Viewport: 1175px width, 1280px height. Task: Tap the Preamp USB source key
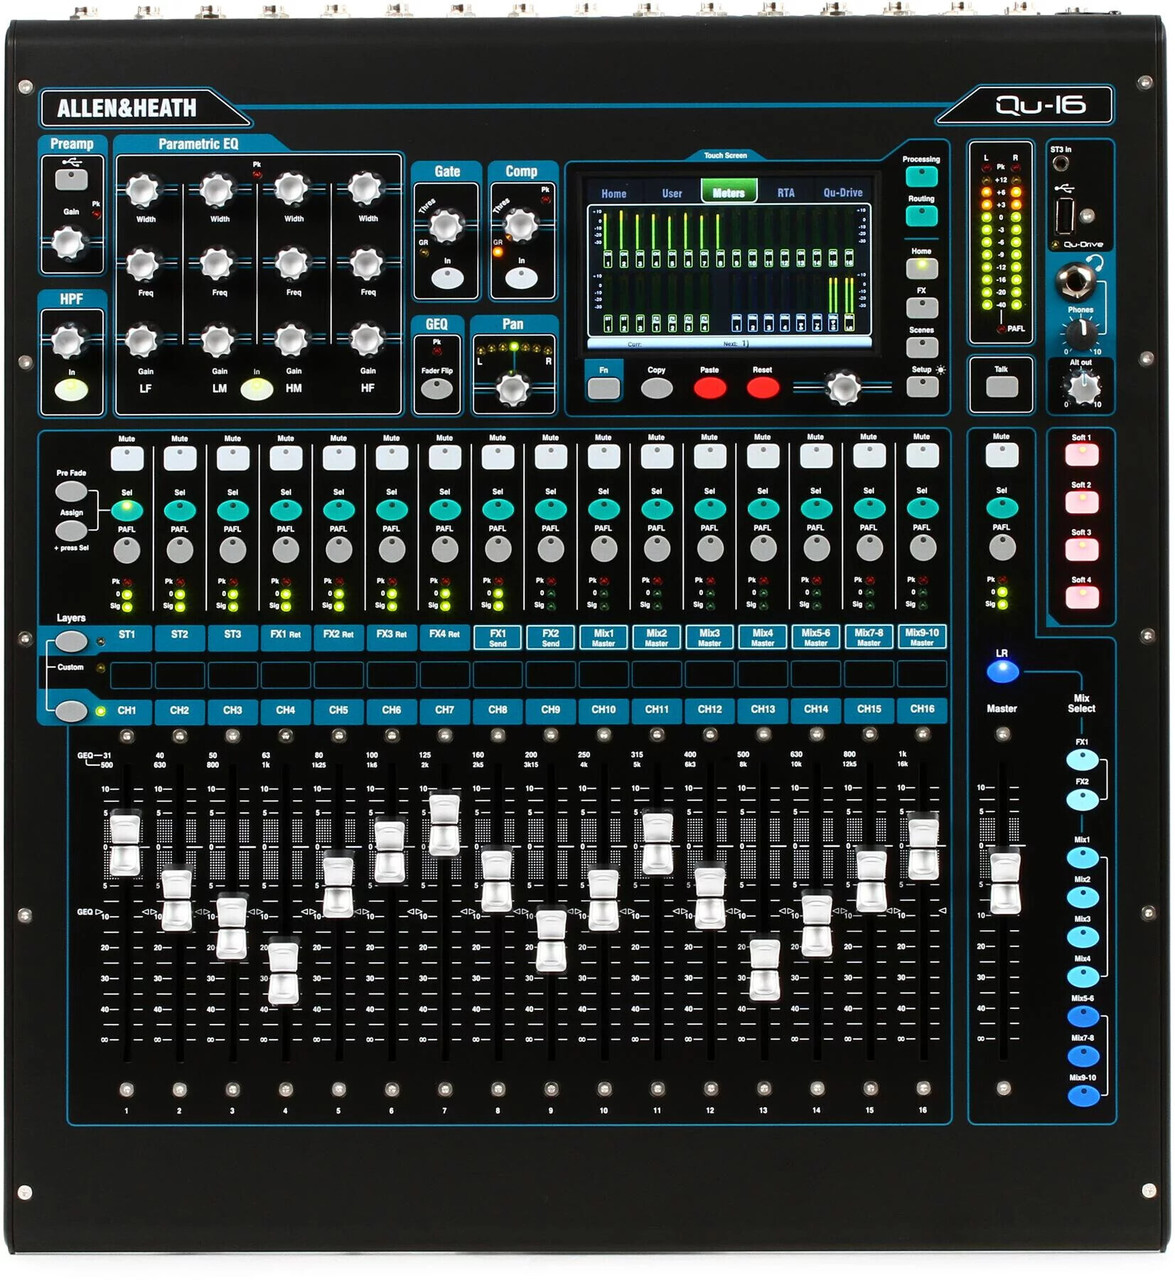(71, 180)
